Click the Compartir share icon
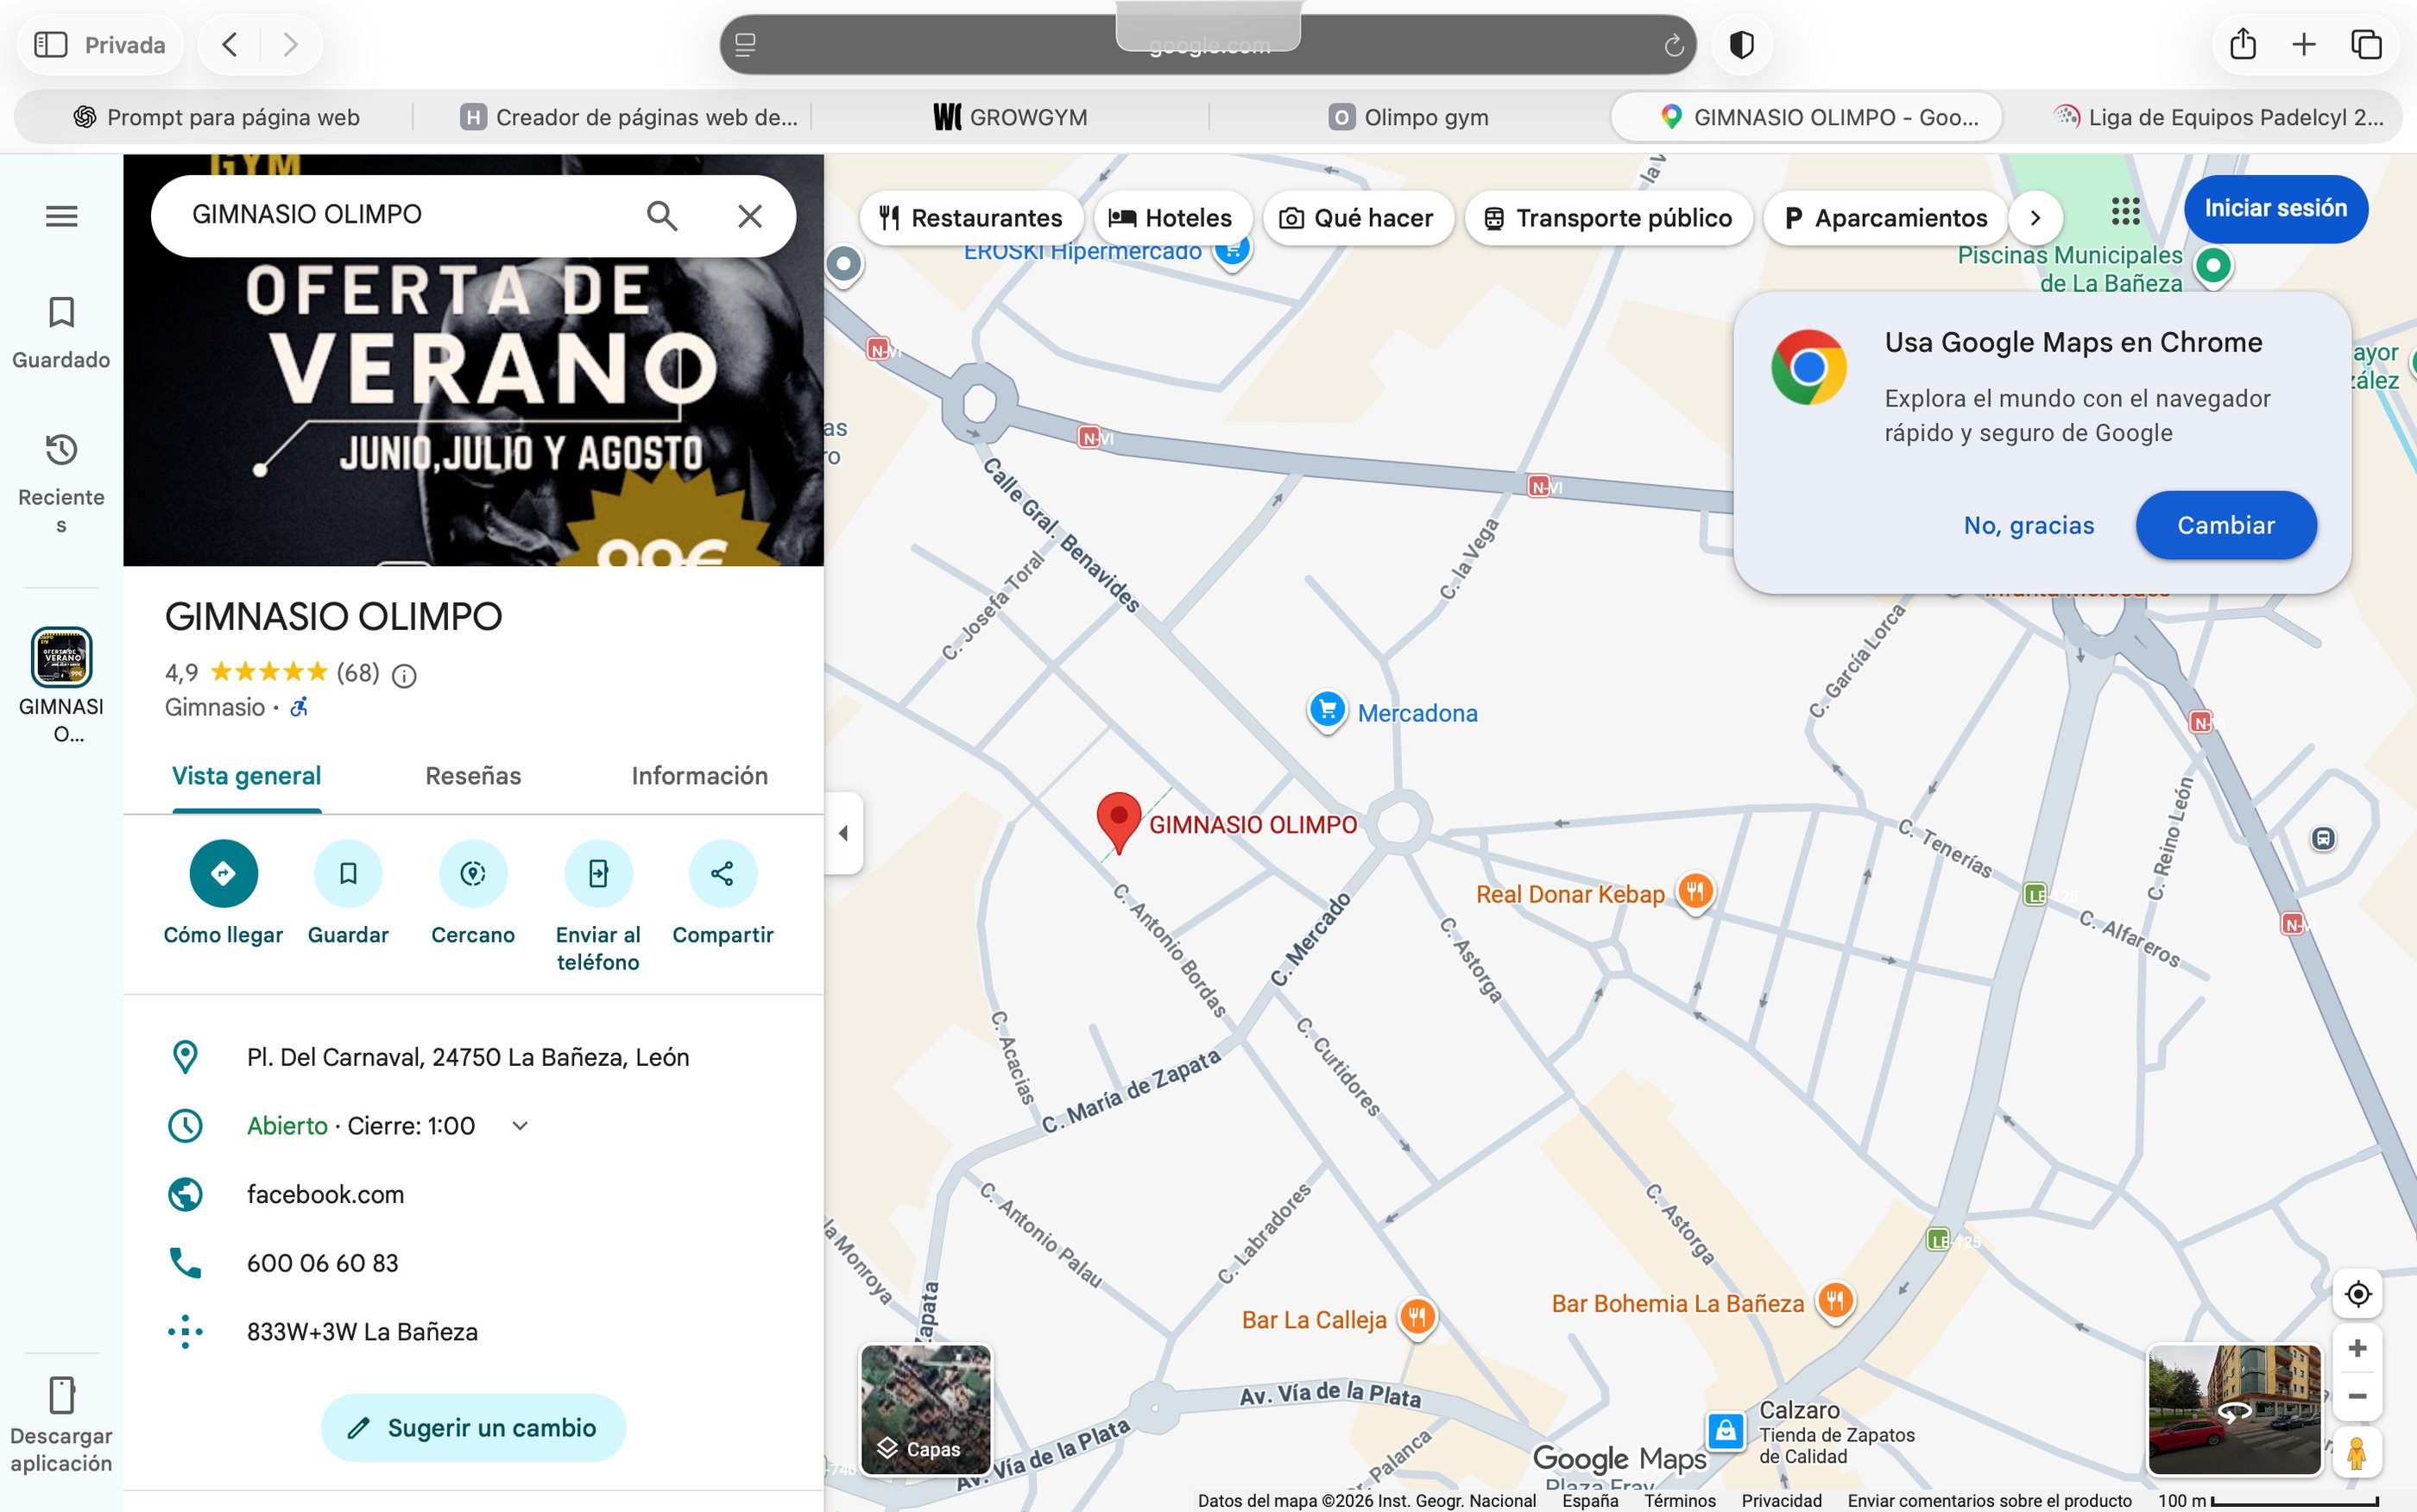This screenshot has height=1512, width=2417. 722,873
